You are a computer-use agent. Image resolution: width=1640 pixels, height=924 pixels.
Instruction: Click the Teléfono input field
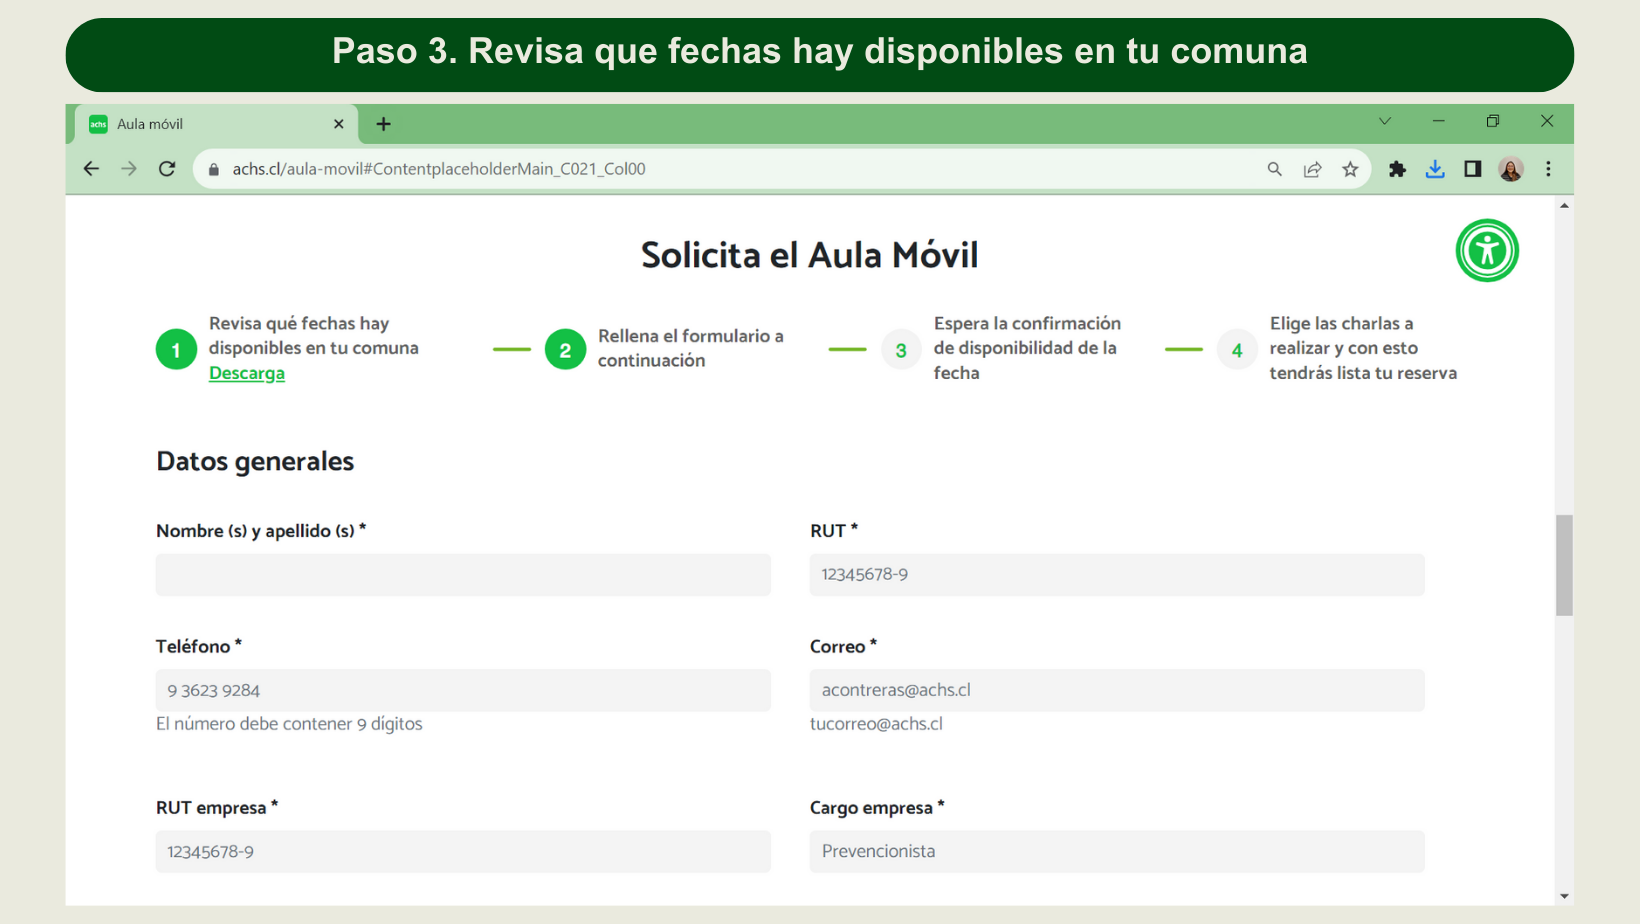463,690
